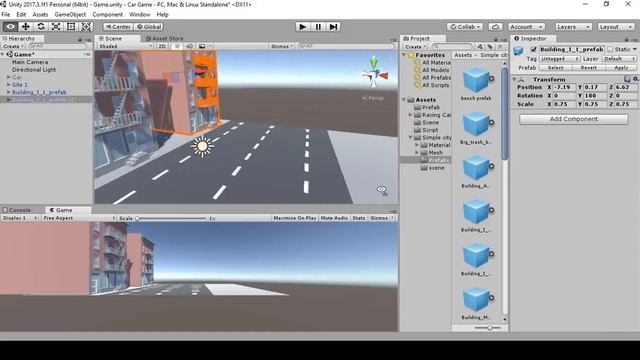
Task: Click the Step frame button
Action: tap(333, 27)
